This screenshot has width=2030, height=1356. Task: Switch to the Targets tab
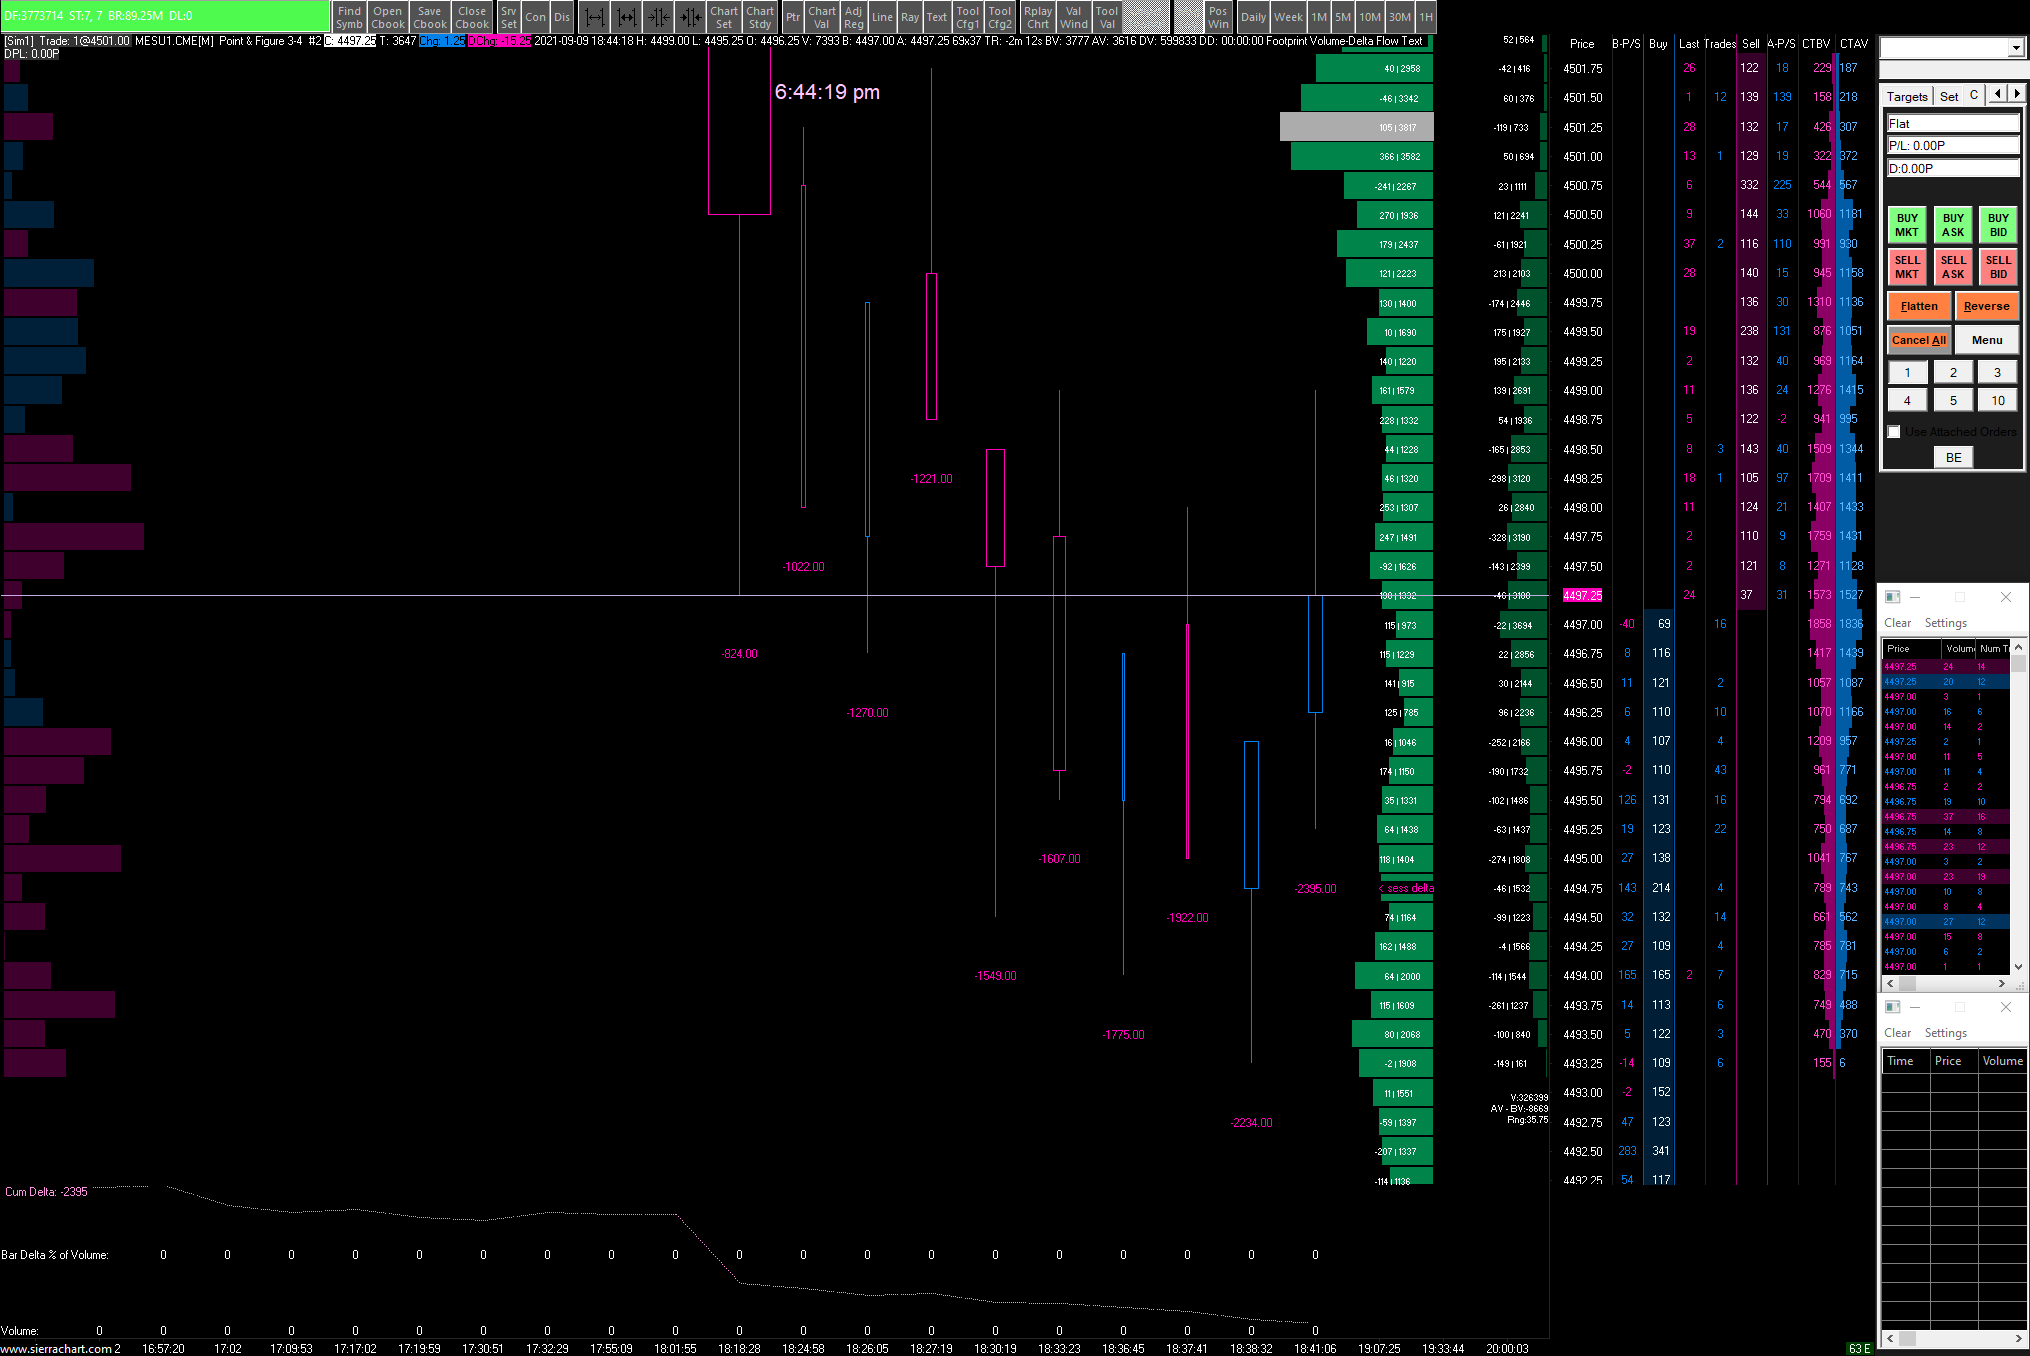(x=1906, y=97)
